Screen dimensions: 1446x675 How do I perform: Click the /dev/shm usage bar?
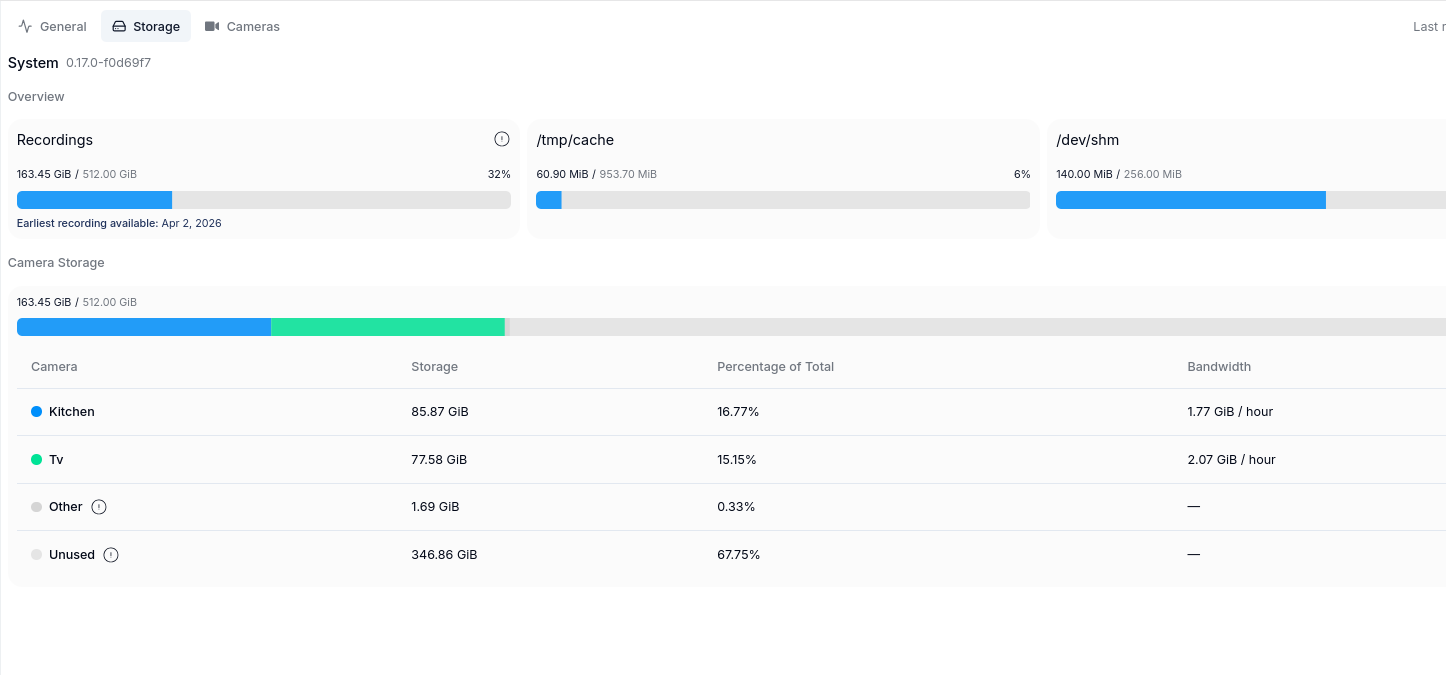pos(1250,200)
